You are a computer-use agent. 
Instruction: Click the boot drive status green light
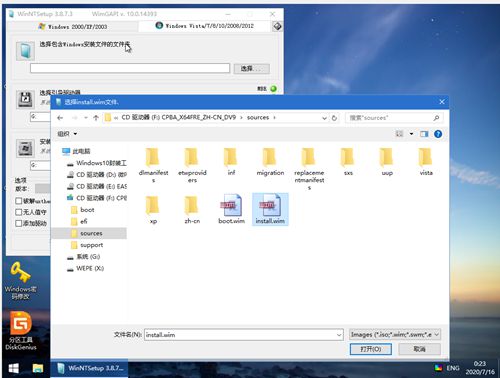273,89
